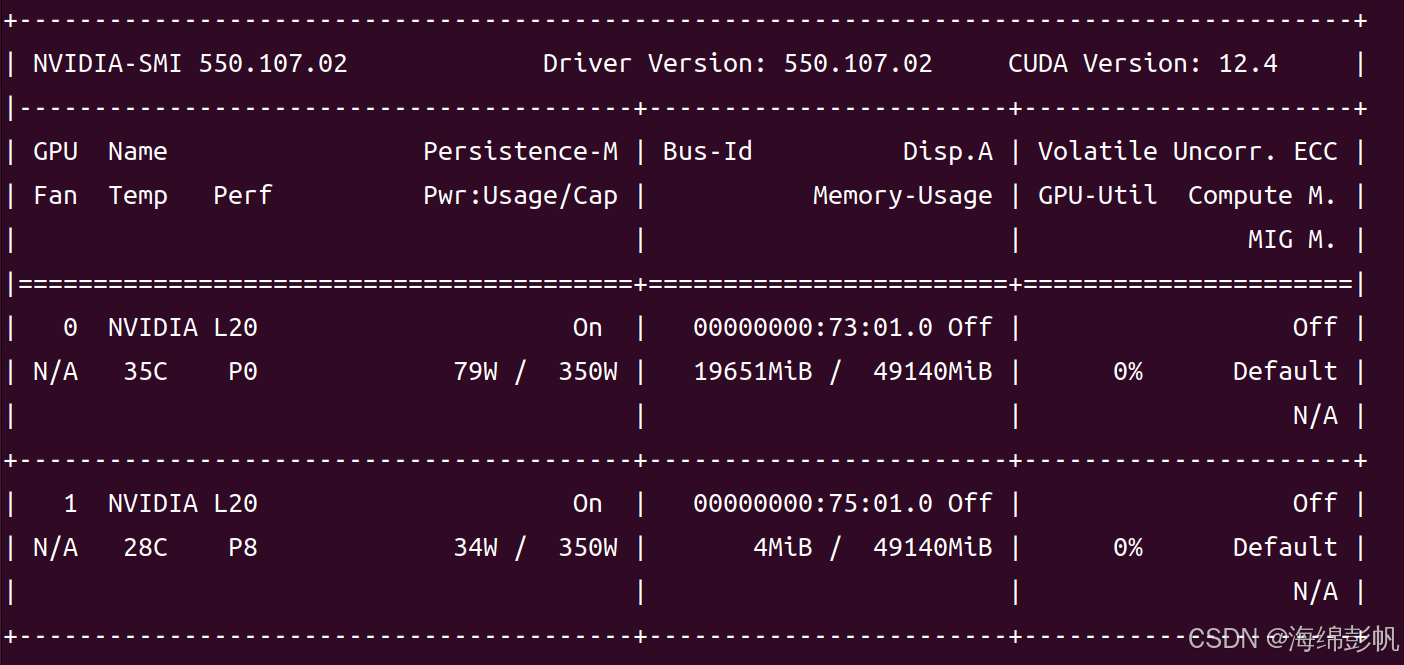Click the "19651MiB" memory usage value
1404x665 pixels.
tap(752, 372)
